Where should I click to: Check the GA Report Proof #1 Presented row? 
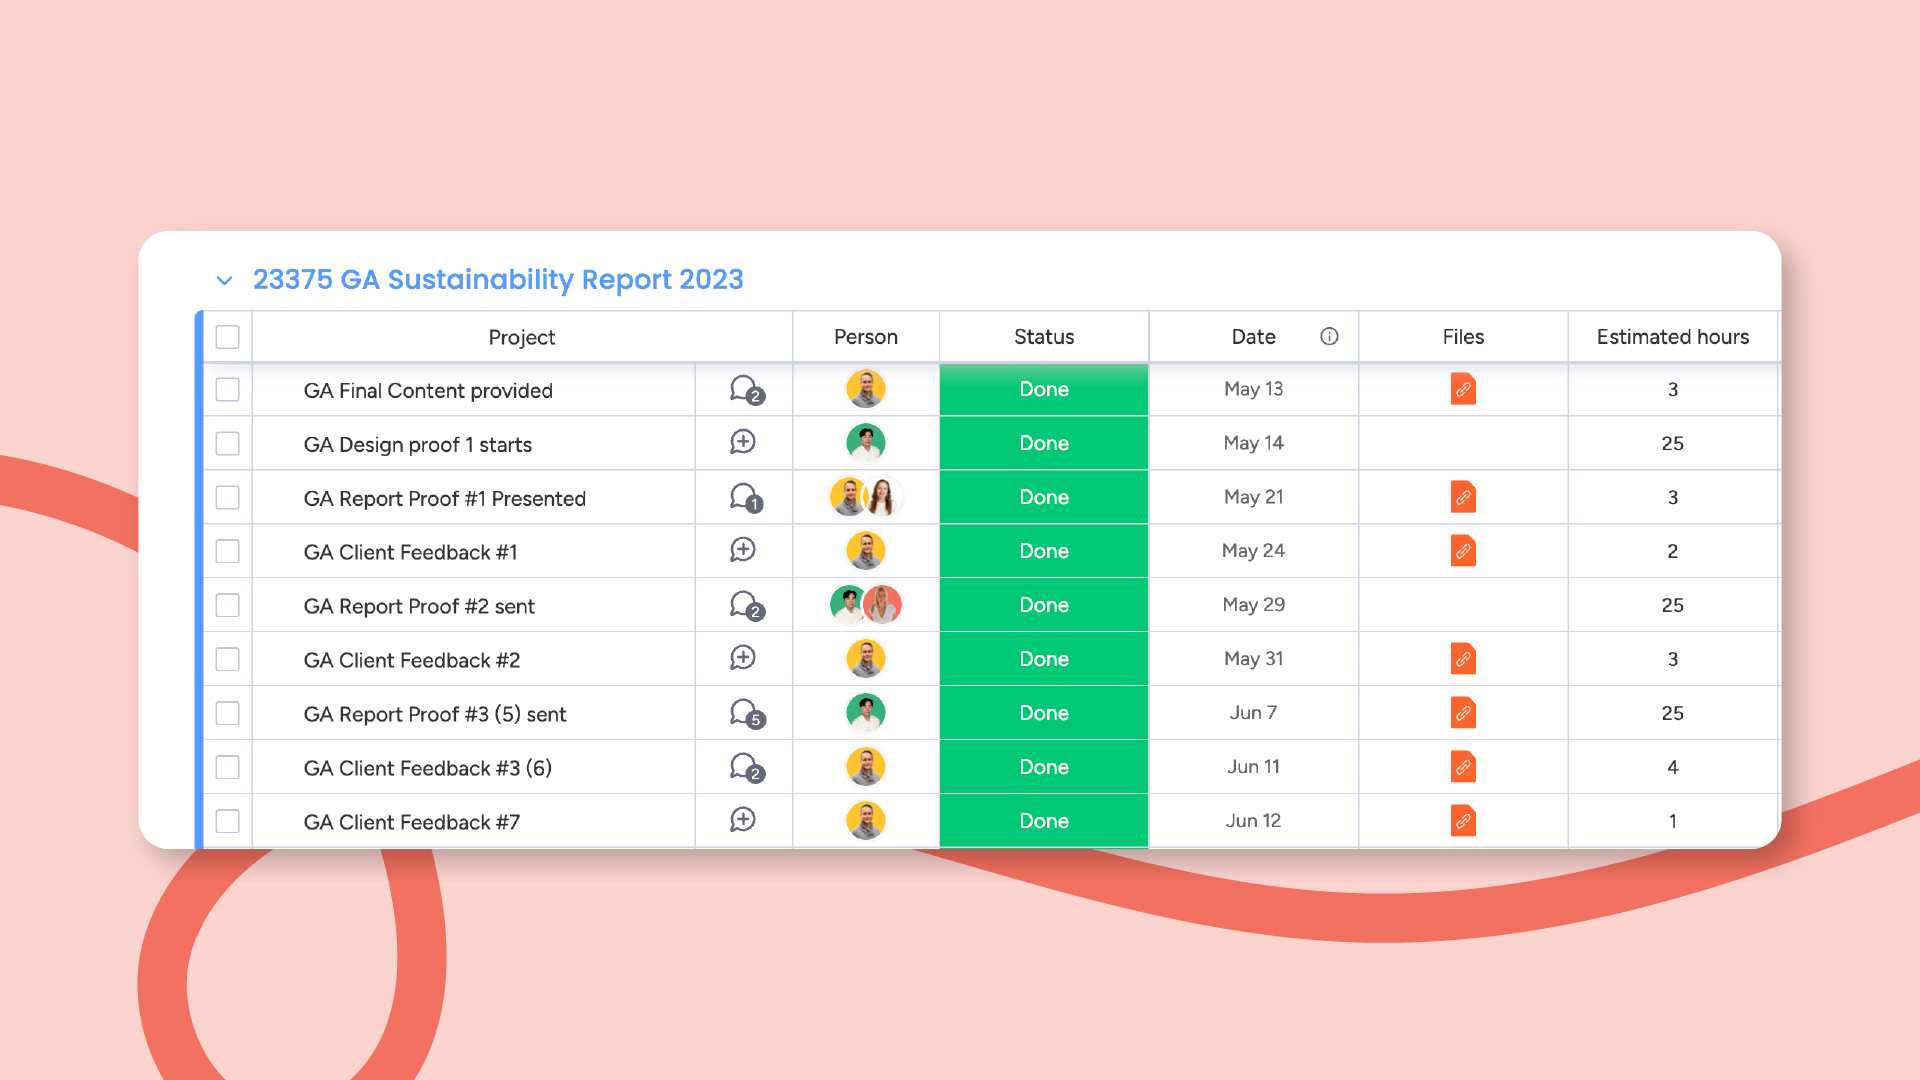coord(228,498)
